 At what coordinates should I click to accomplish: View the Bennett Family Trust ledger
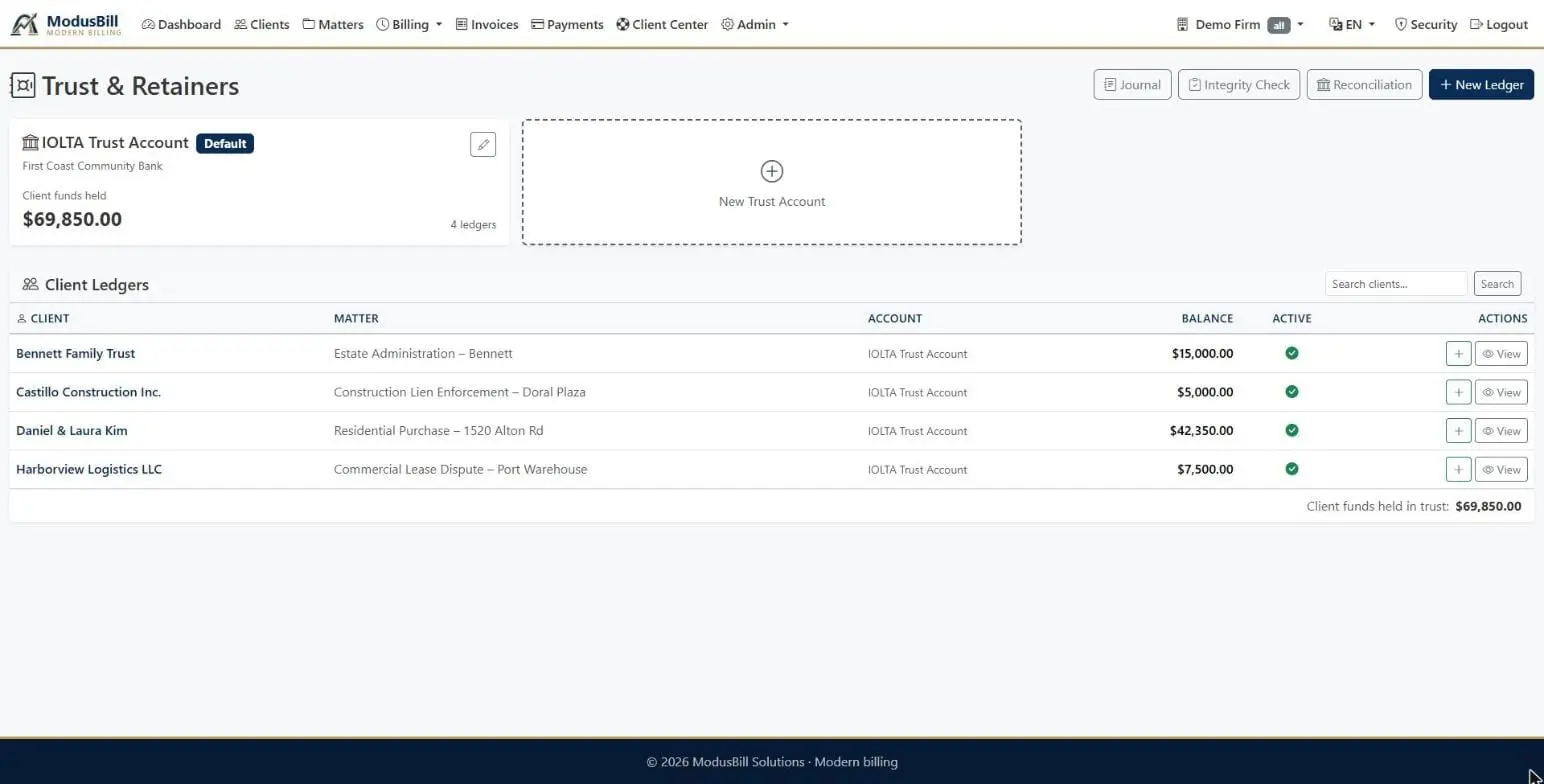pos(1501,354)
